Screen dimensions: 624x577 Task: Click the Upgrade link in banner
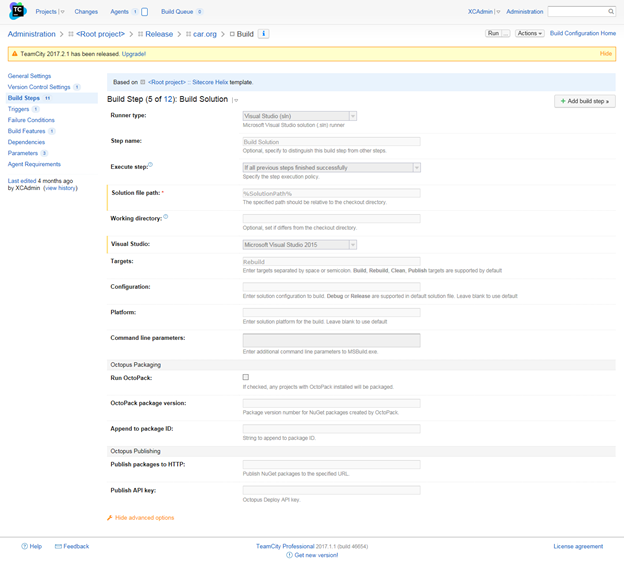[134, 54]
